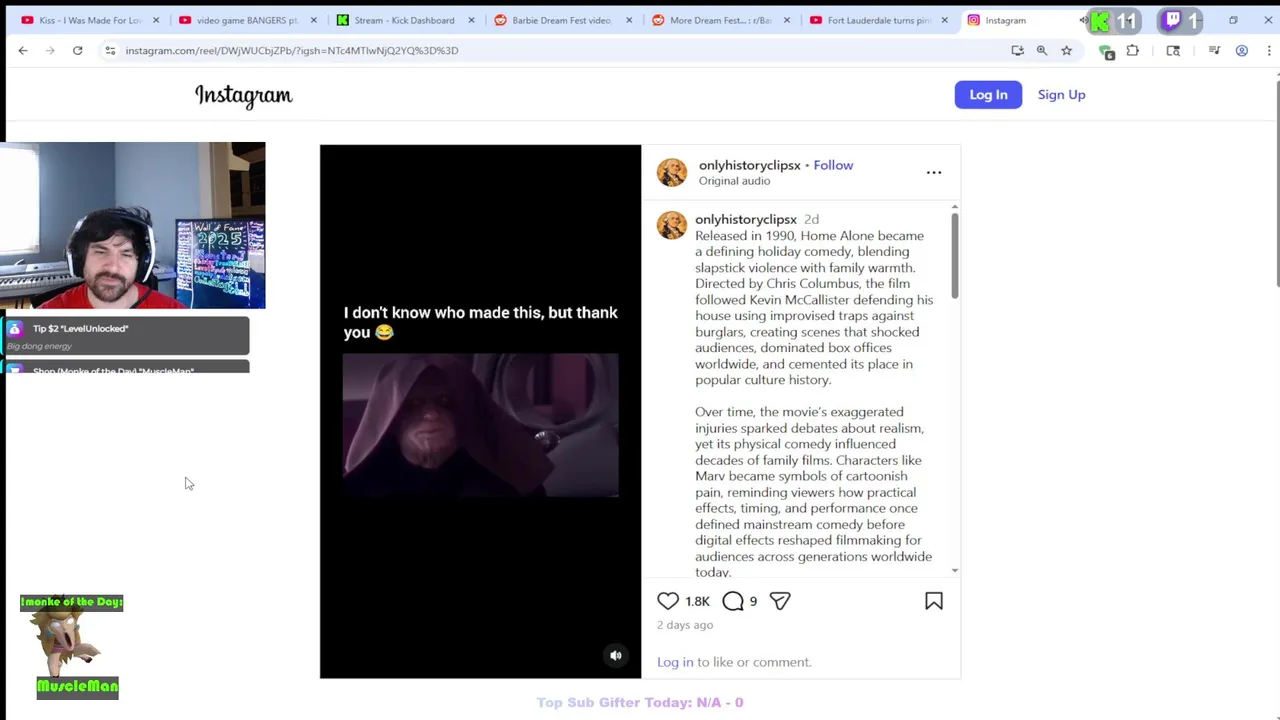Click the tab audio speaker icon on Instagram tab

click(x=1083, y=20)
